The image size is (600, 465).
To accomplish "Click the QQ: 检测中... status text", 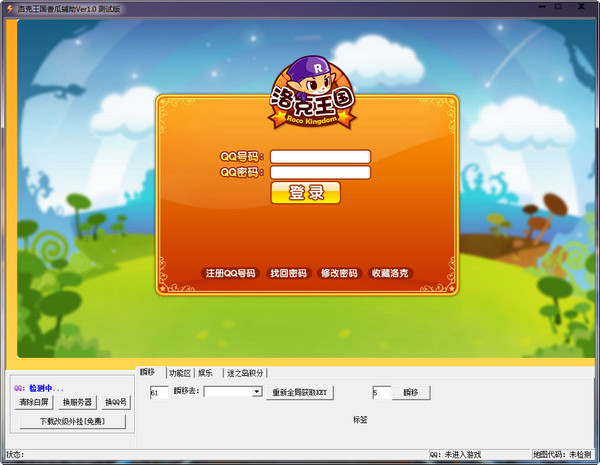I will point(39,388).
